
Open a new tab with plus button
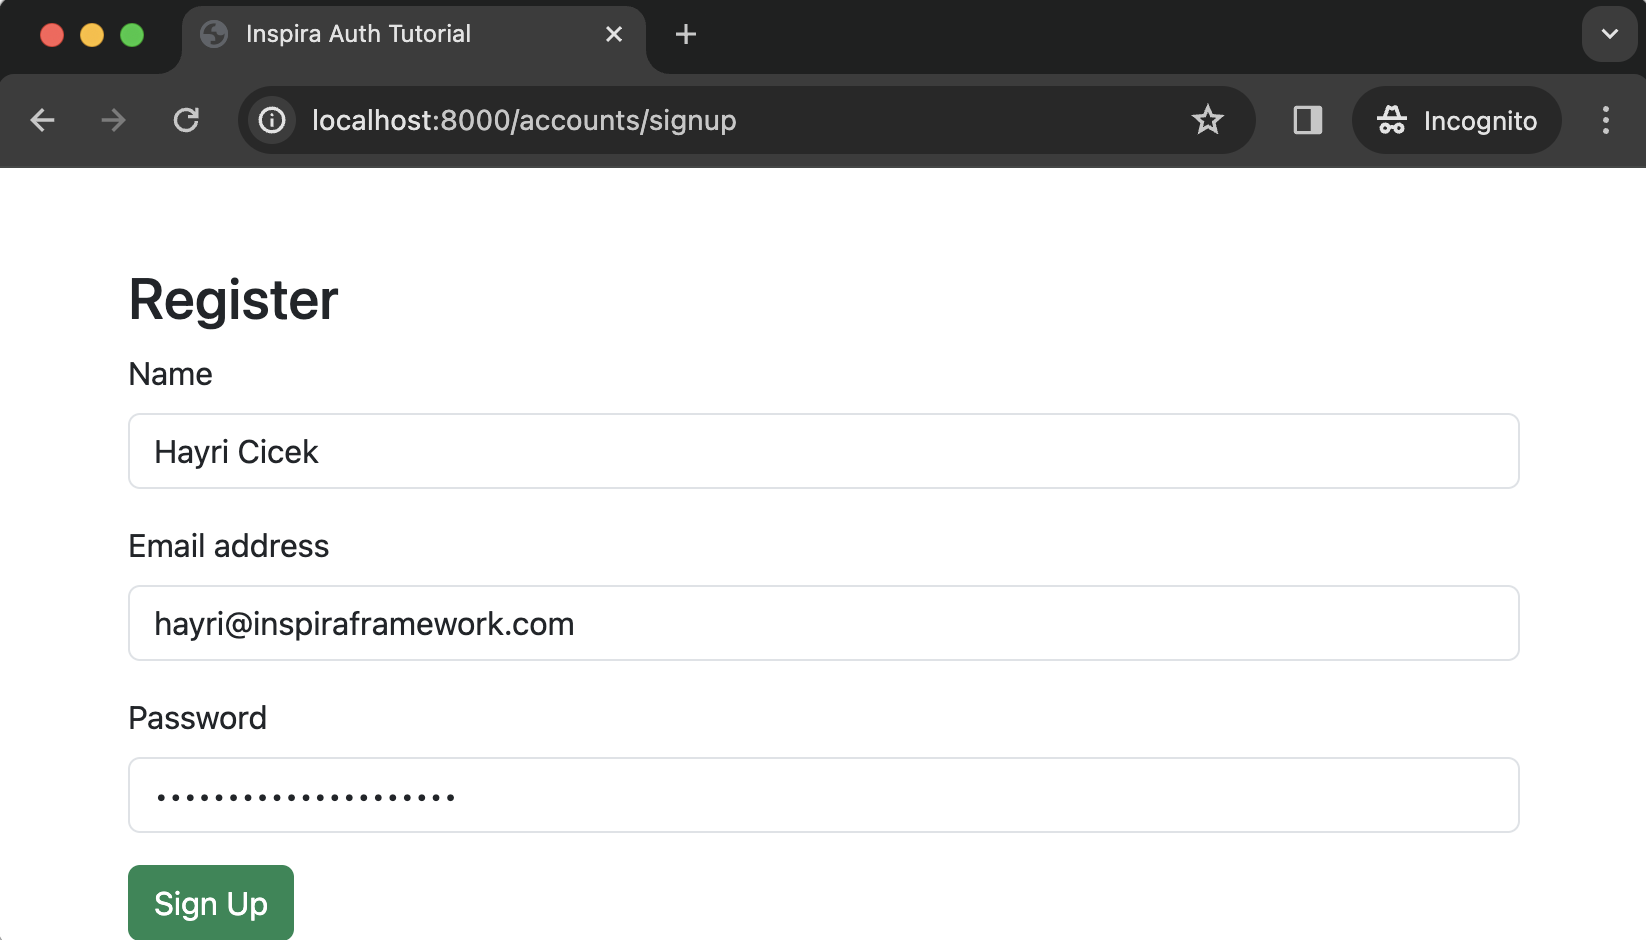[686, 35]
